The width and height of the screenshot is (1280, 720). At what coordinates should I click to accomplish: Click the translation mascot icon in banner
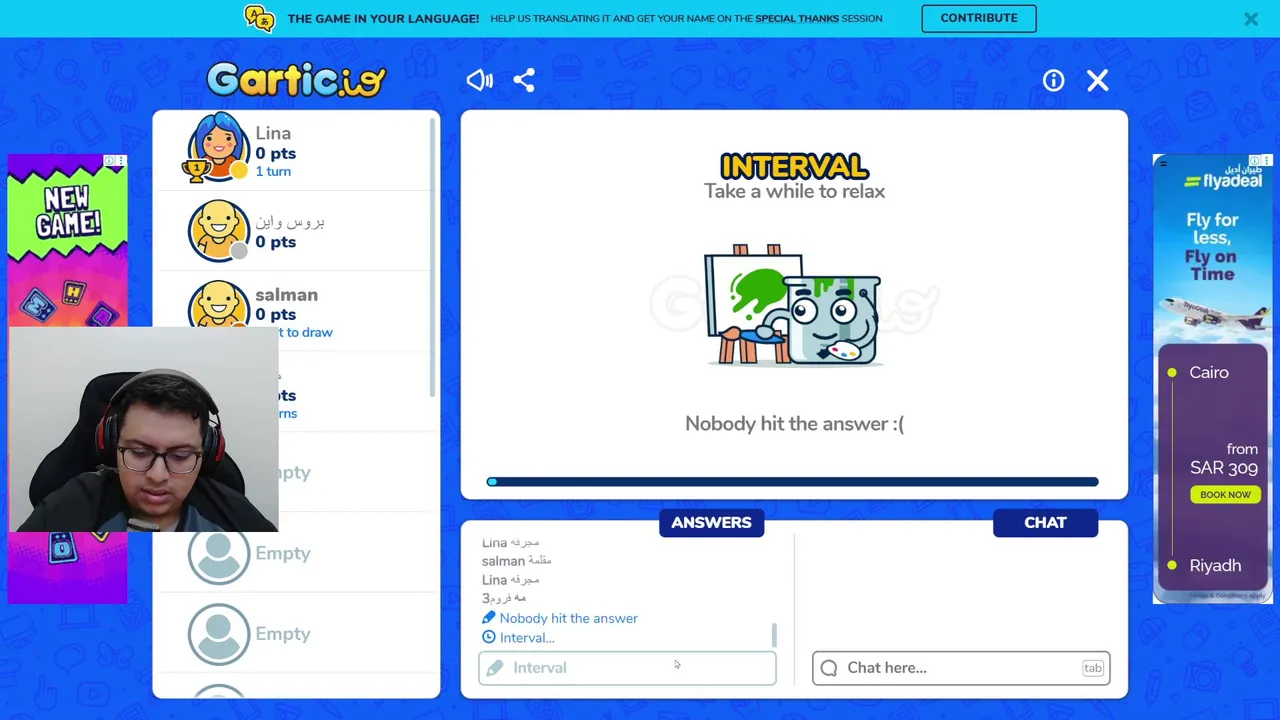tap(259, 18)
